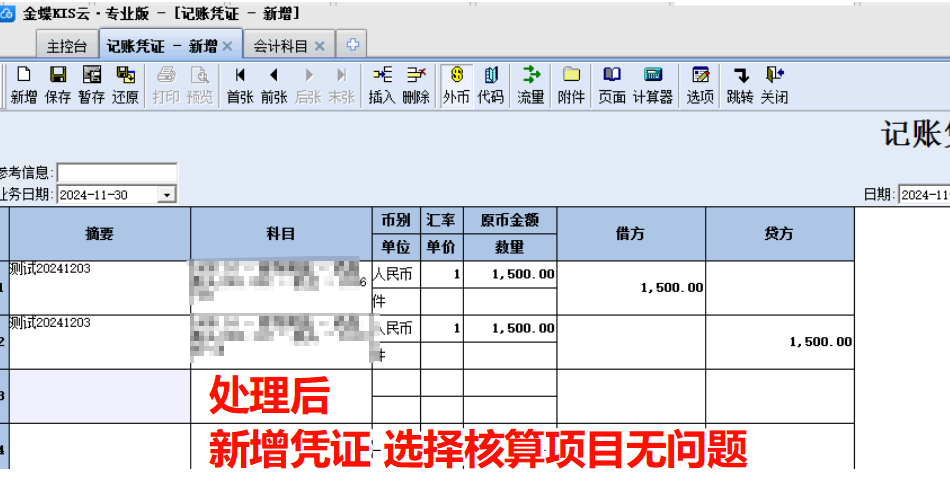Open 预览 print preview icon
This screenshot has width=950, height=482.
pos(200,85)
